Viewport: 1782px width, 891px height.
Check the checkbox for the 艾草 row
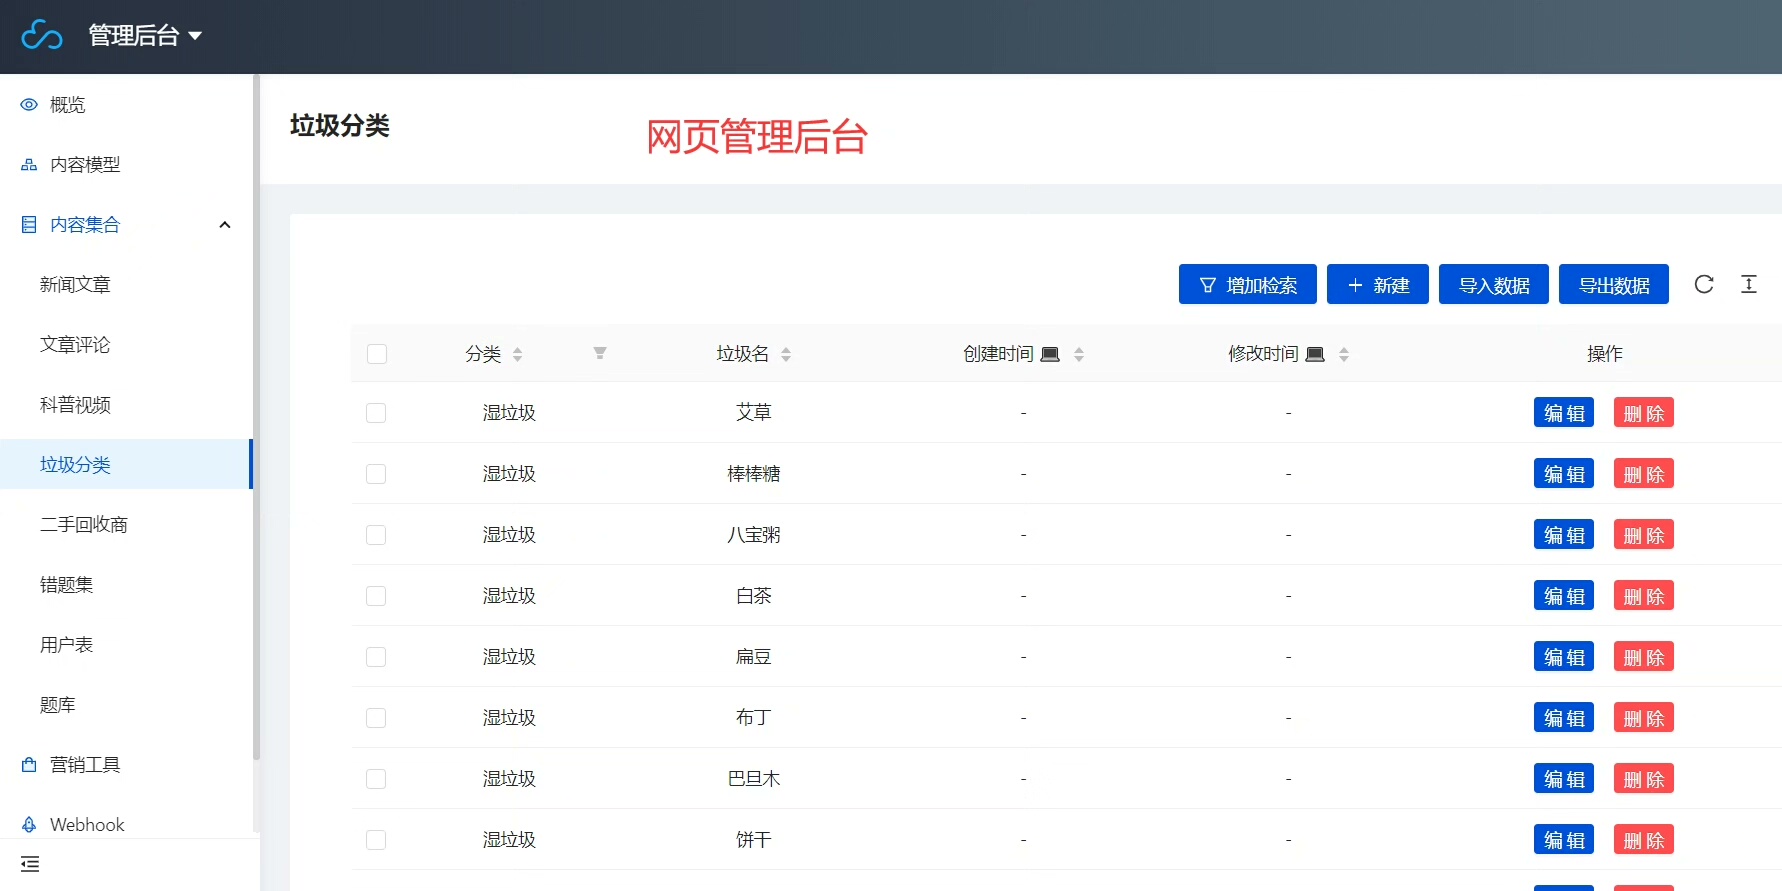tap(376, 413)
